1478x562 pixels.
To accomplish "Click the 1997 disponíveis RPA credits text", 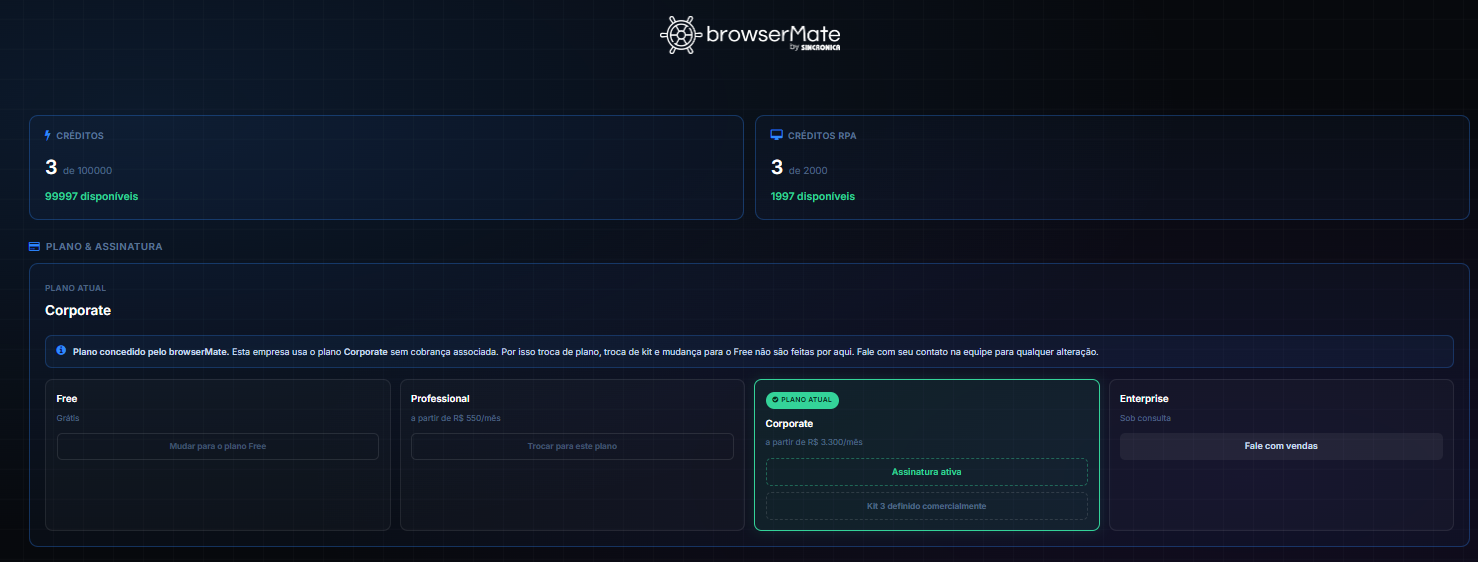I will (813, 196).
